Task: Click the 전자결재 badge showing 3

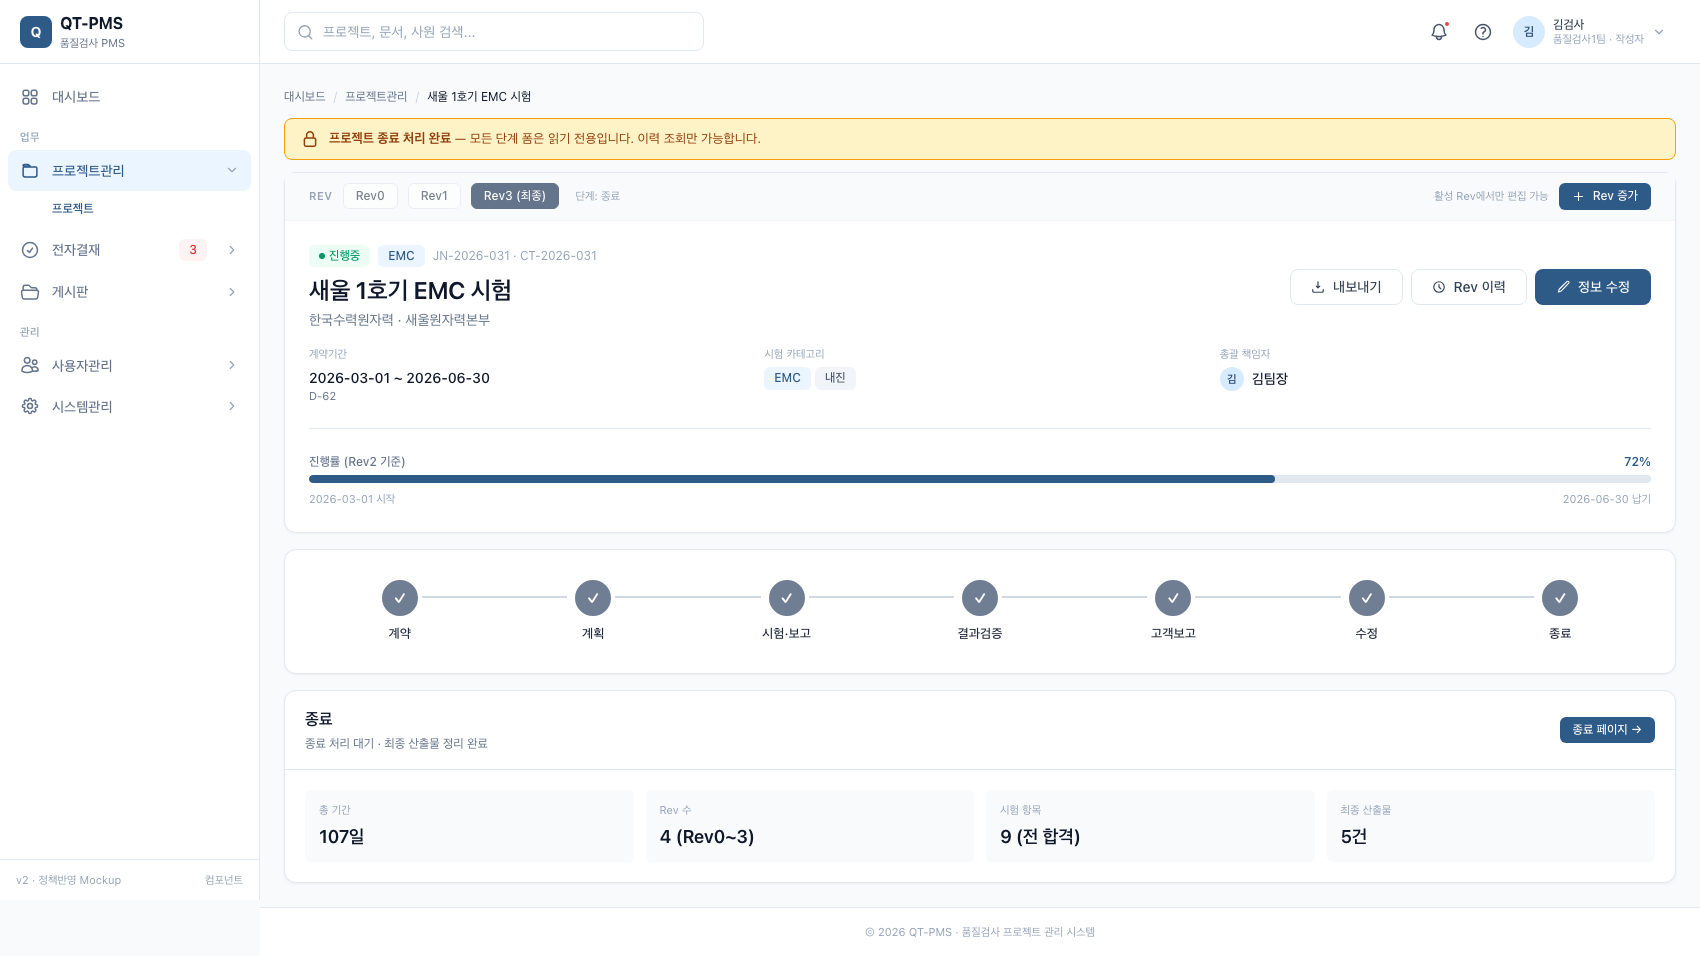Action: [x=193, y=250]
